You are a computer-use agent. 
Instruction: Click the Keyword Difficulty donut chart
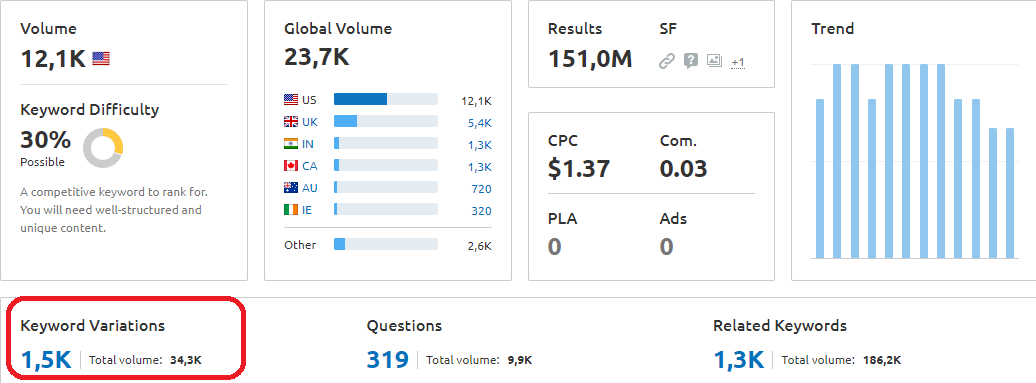pos(103,148)
